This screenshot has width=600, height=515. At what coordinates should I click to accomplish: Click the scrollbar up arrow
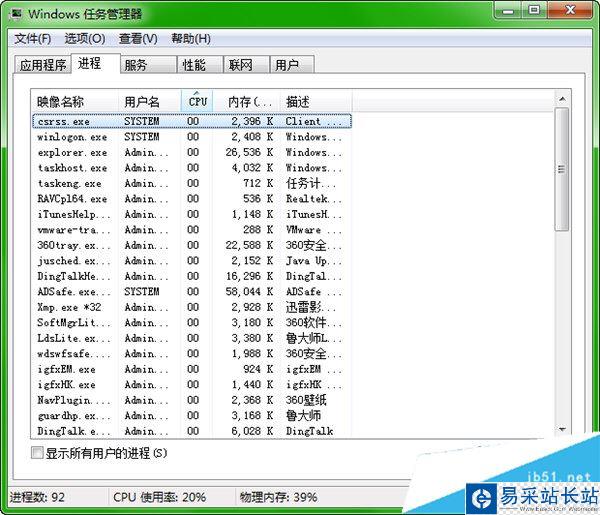point(562,99)
